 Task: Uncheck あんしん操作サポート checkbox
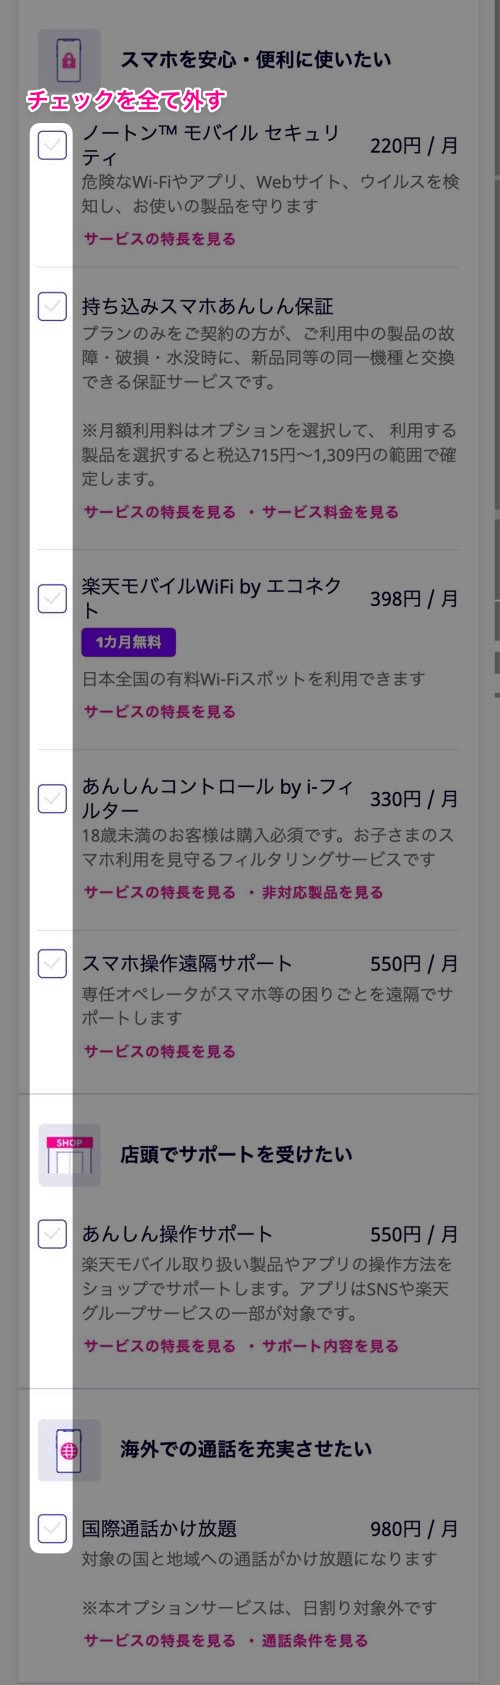pyautogui.click(x=52, y=1234)
